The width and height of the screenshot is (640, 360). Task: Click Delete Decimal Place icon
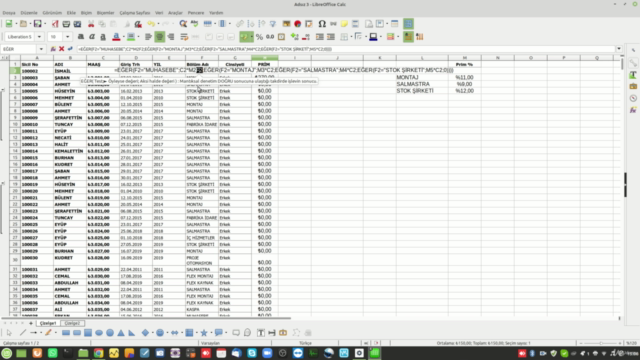coord(306,37)
